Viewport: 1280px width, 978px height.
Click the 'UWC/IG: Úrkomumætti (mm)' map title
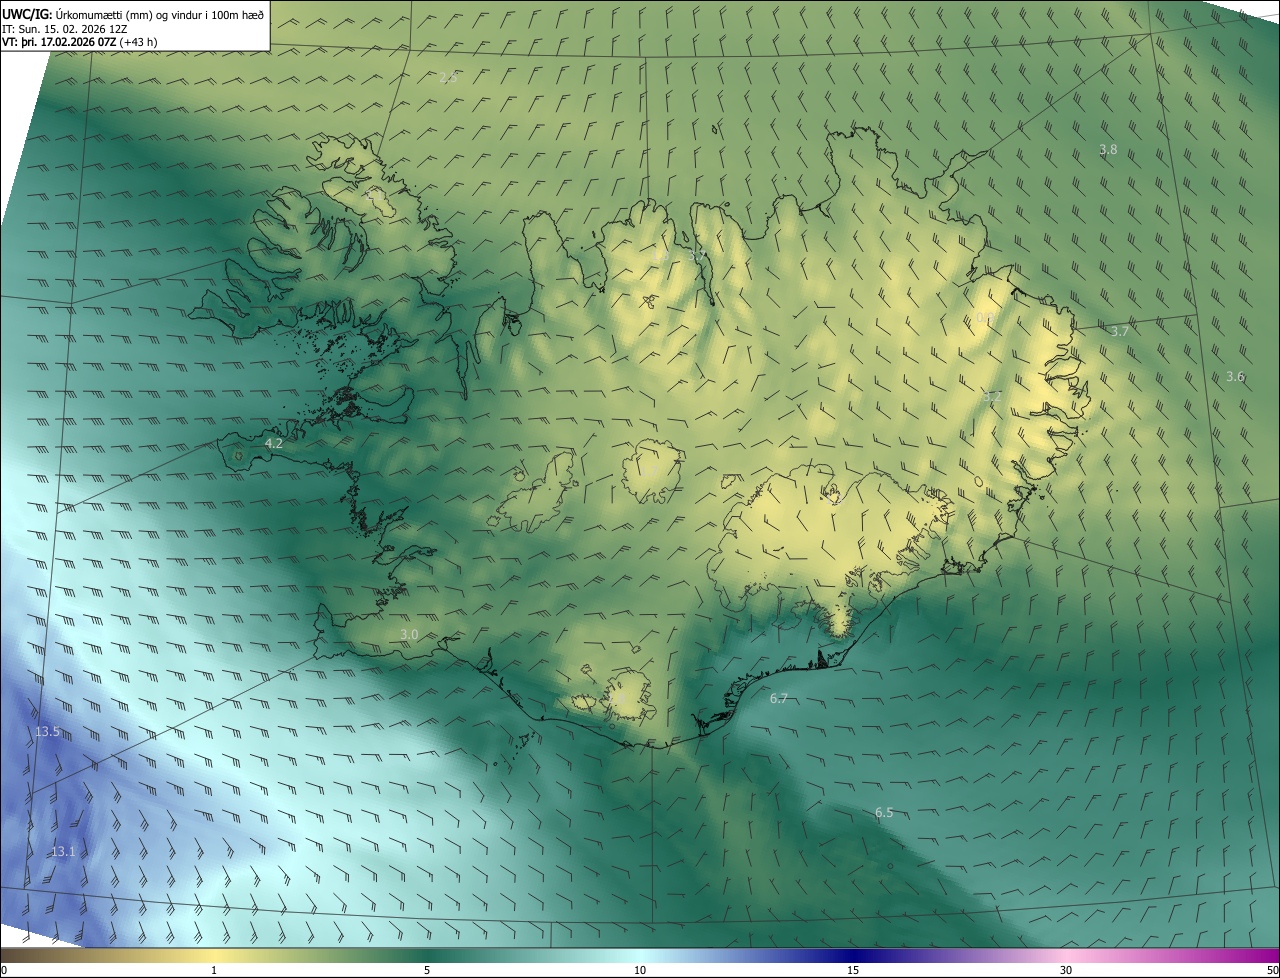133,13
